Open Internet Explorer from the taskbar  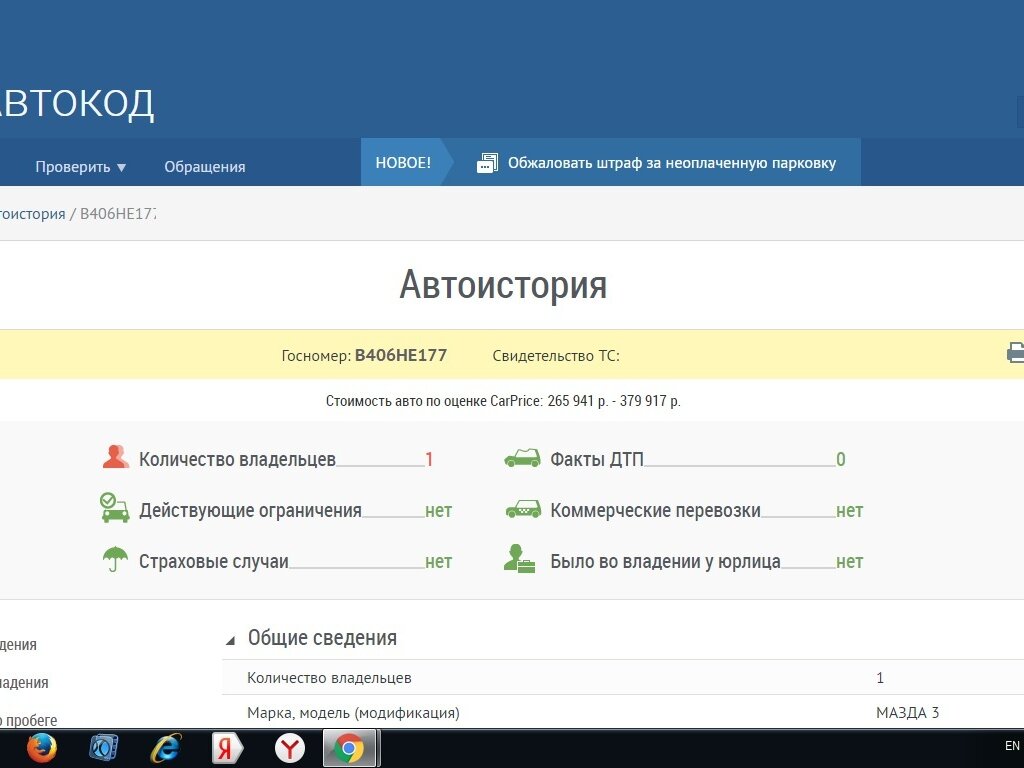[165, 748]
